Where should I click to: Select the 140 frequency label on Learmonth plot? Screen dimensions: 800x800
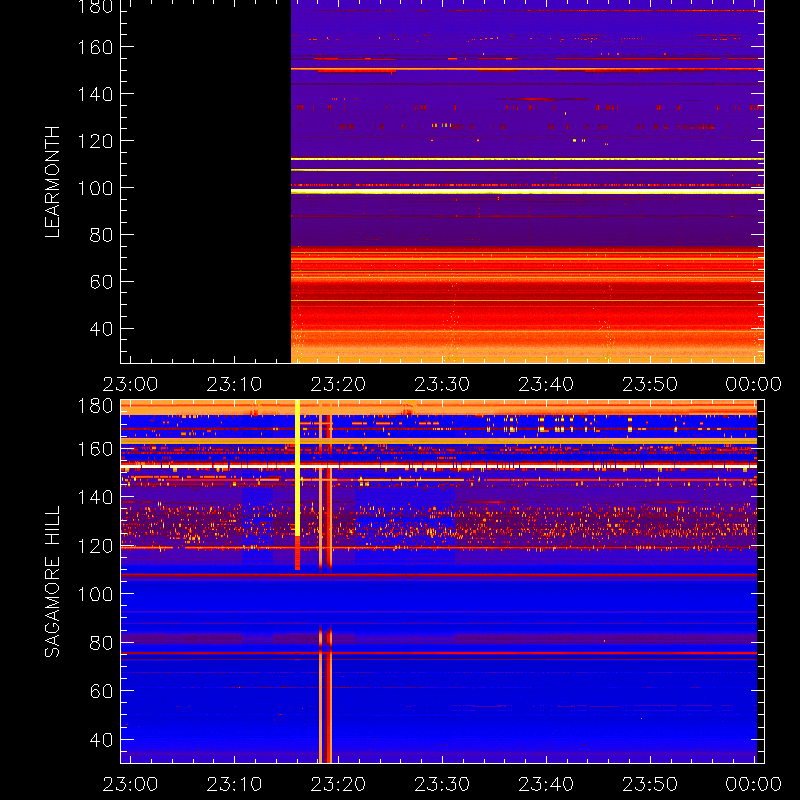[x=95, y=94]
